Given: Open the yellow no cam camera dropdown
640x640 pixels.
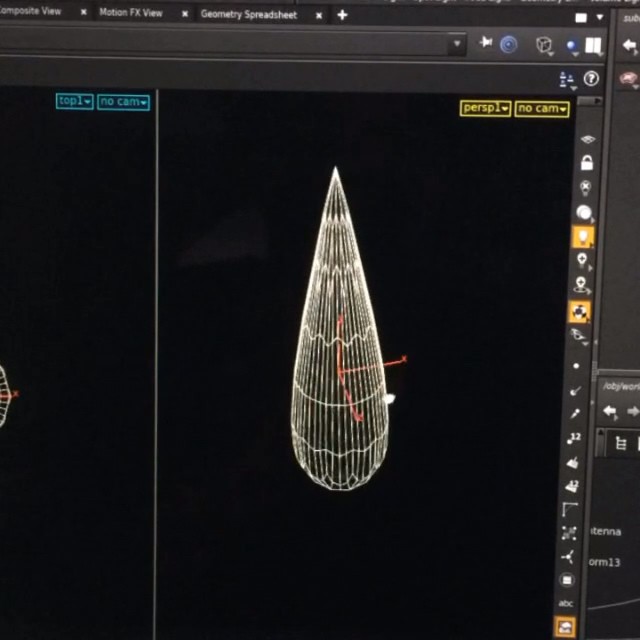Looking at the screenshot, I should click(x=541, y=108).
